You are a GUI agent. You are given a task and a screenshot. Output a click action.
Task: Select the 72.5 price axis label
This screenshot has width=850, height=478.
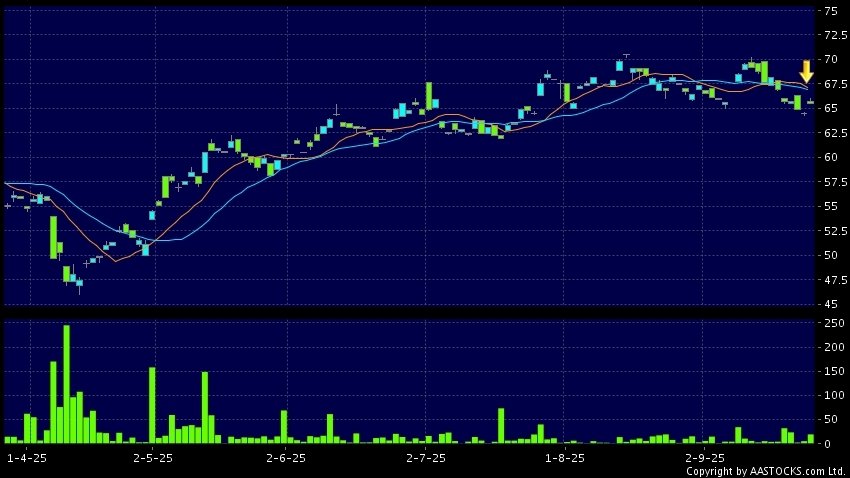pyautogui.click(x=835, y=35)
